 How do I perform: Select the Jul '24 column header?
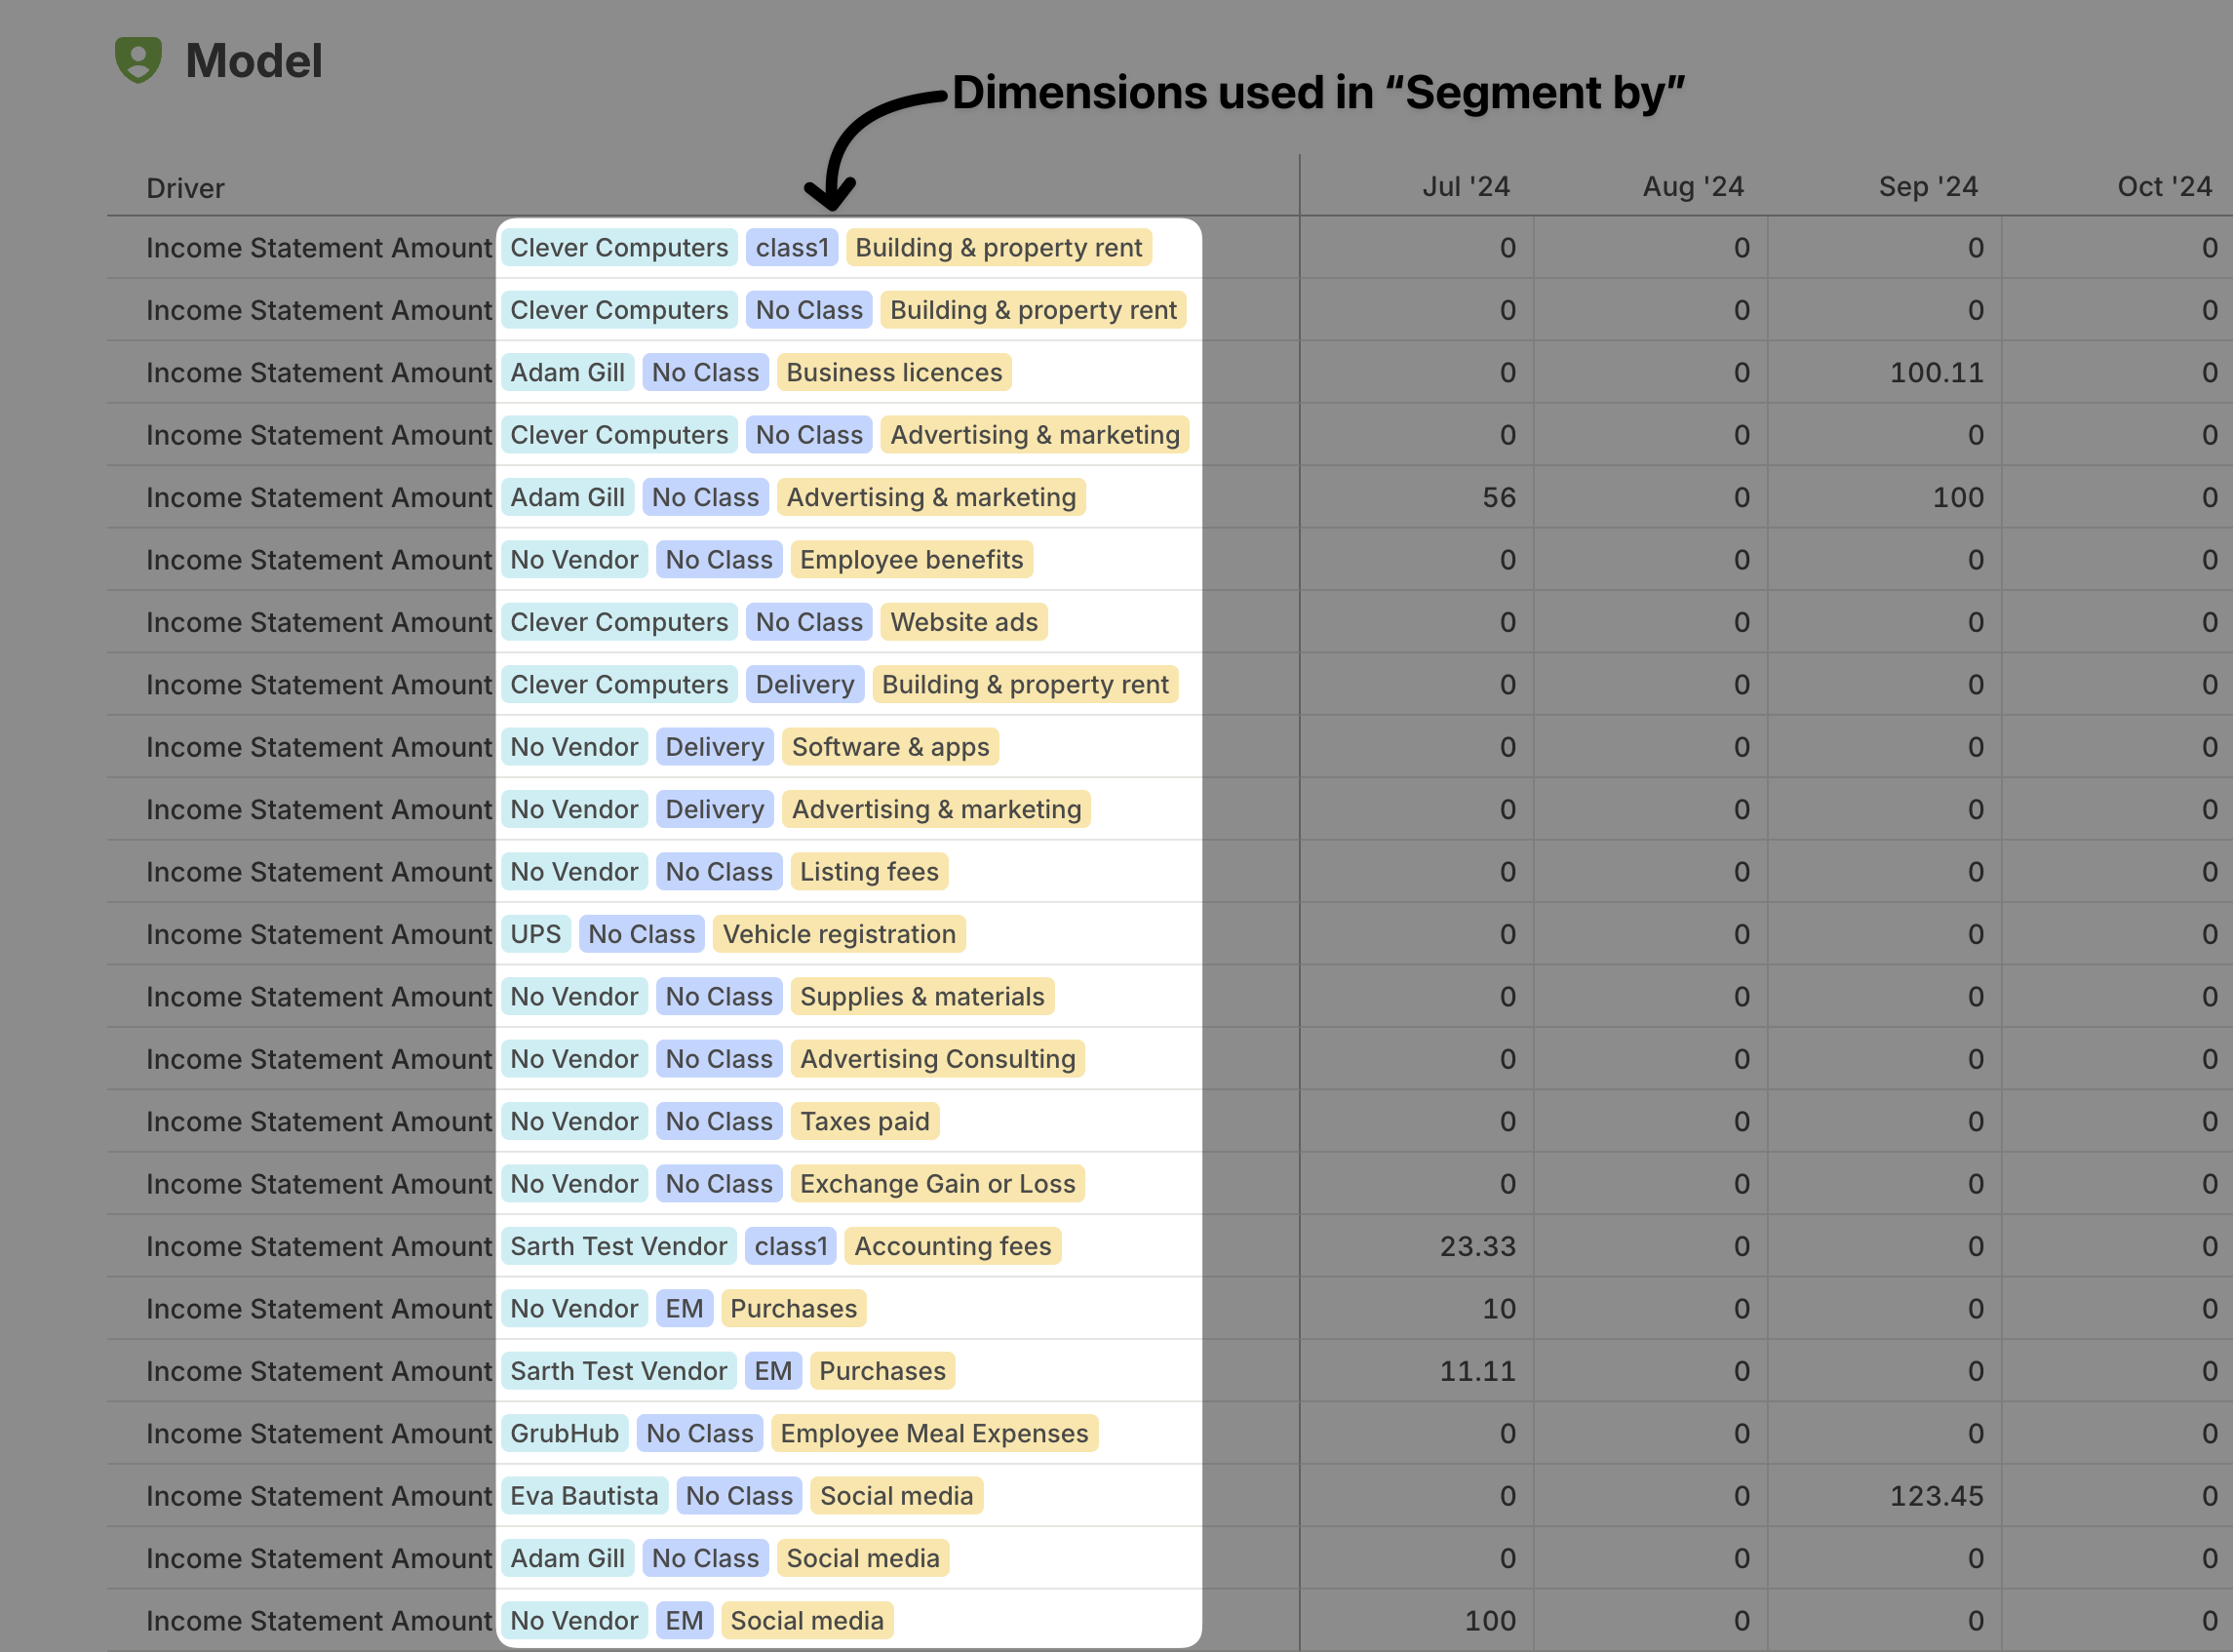(1465, 187)
